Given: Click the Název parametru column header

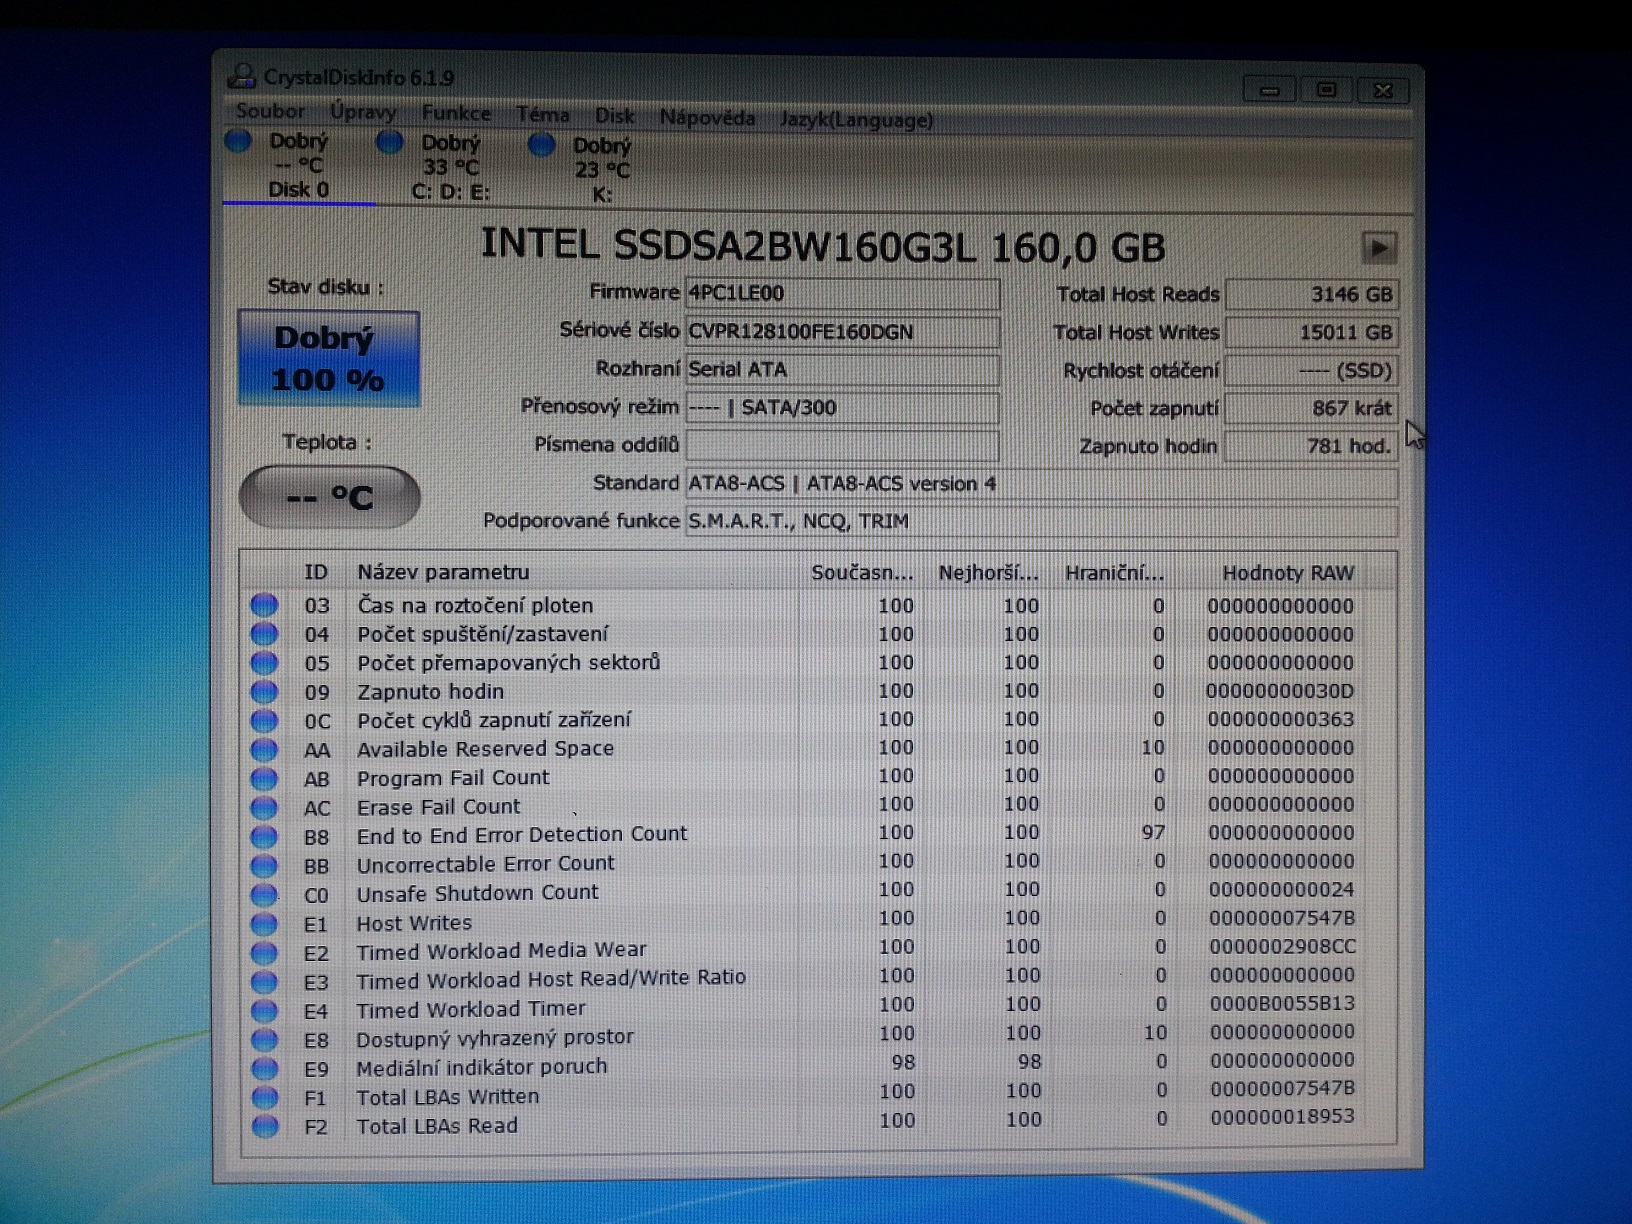Looking at the screenshot, I should (x=443, y=572).
